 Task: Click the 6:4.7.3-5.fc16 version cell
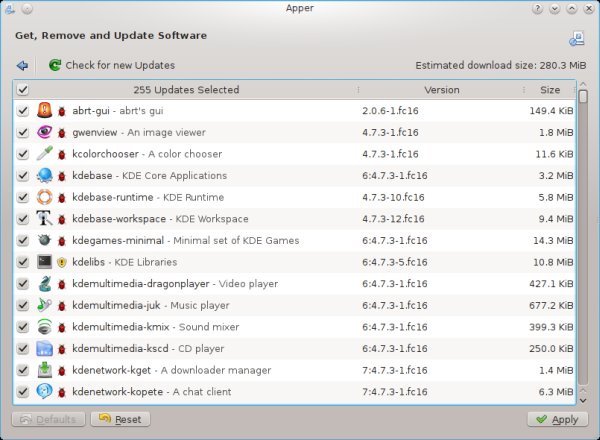pyautogui.click(x=395, y=262)
